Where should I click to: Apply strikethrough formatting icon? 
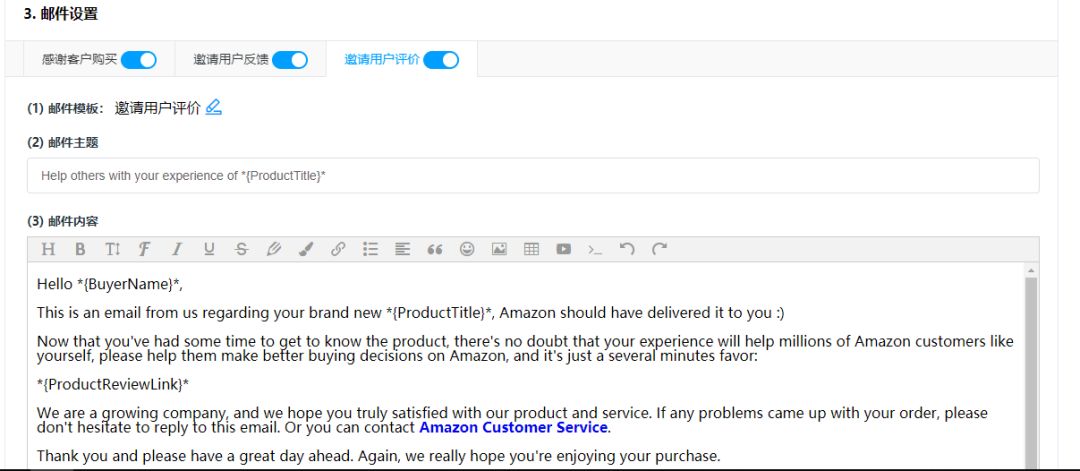[x=241, y=249]
